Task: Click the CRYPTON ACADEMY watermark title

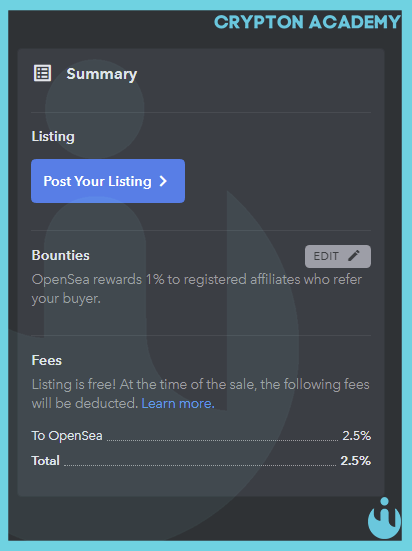Action: point(308,22)
